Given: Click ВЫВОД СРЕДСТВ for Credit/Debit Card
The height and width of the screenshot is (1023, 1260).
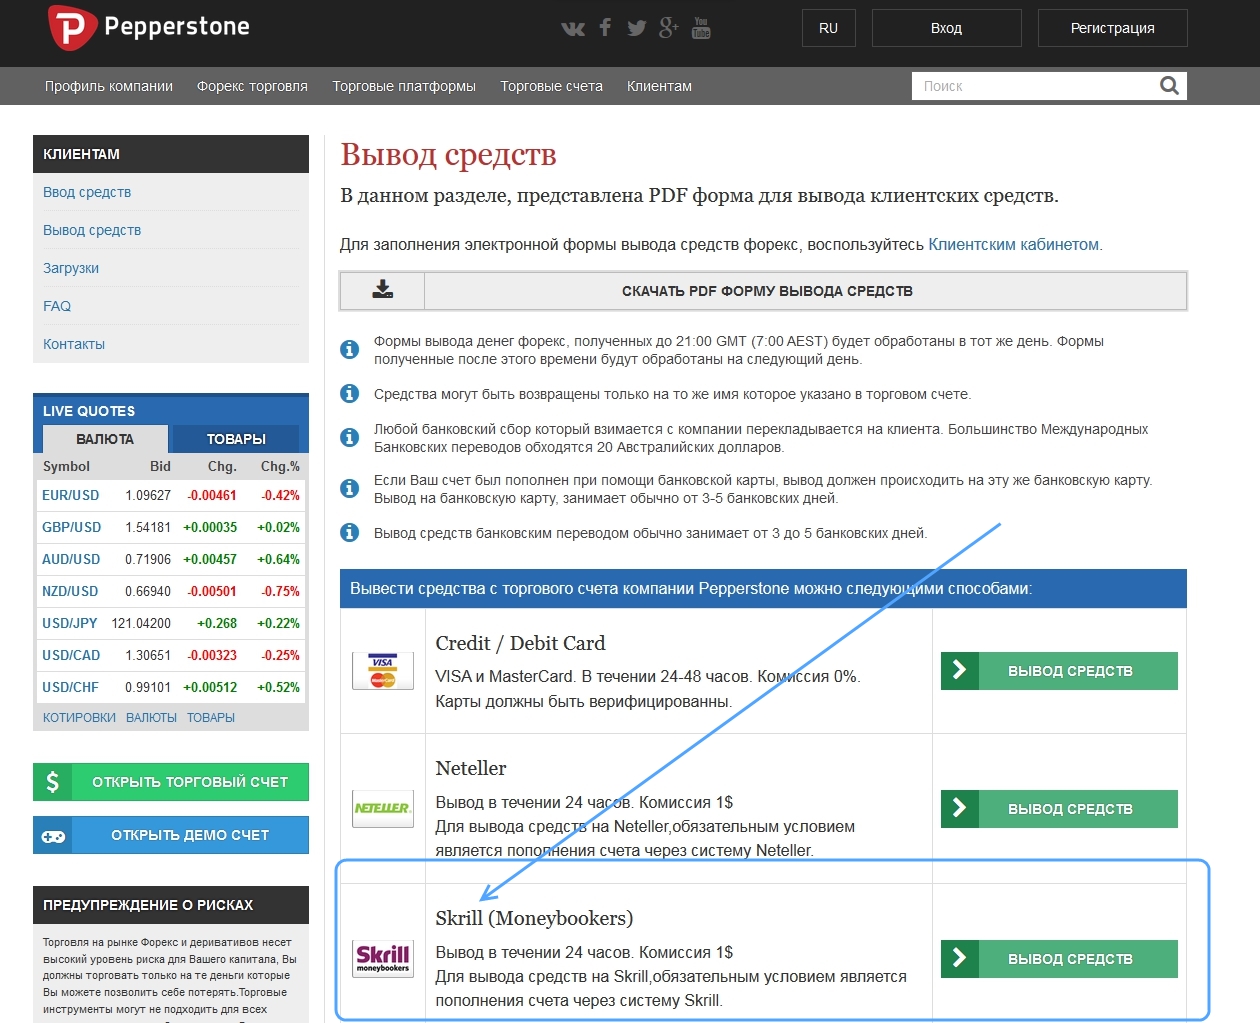Looking at the screenshot, I should point(1059,671).
